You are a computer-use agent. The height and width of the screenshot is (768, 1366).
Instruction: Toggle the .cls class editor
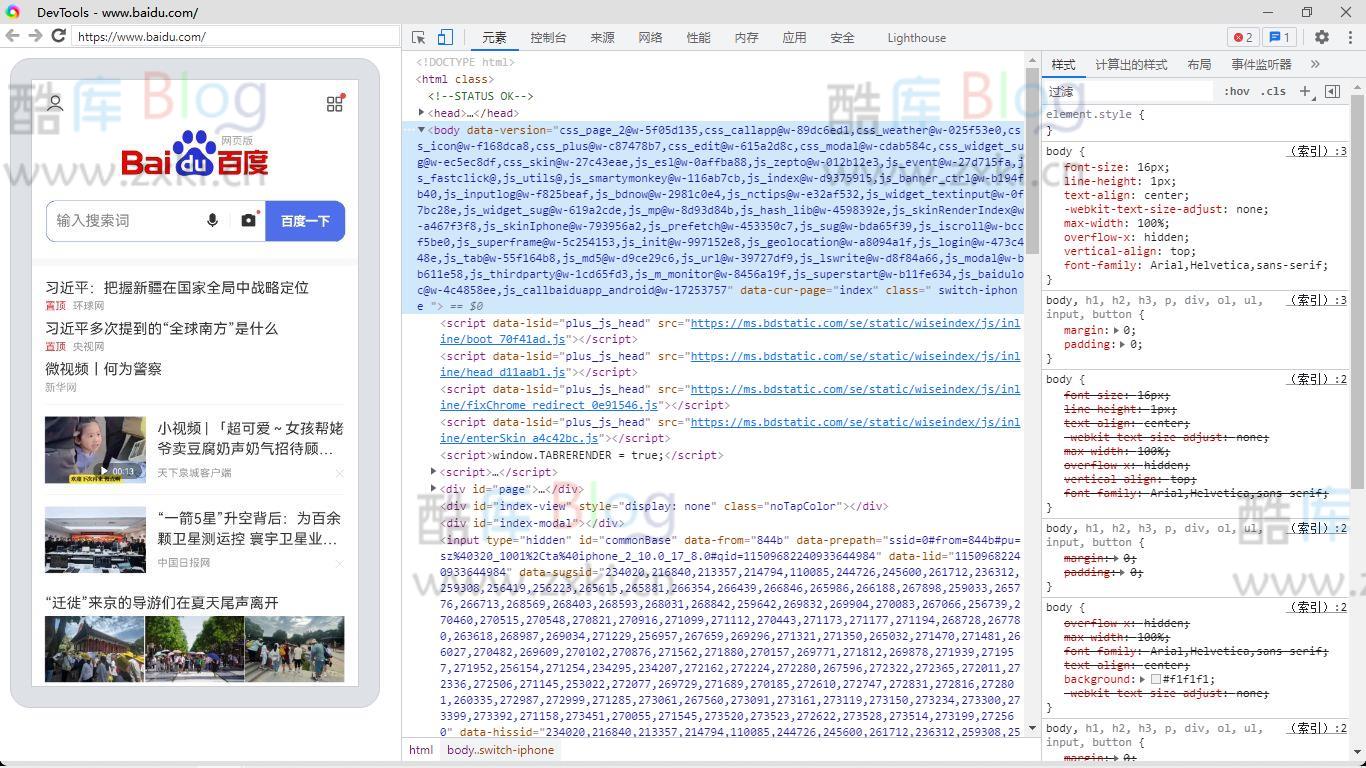pos(1273,91)
